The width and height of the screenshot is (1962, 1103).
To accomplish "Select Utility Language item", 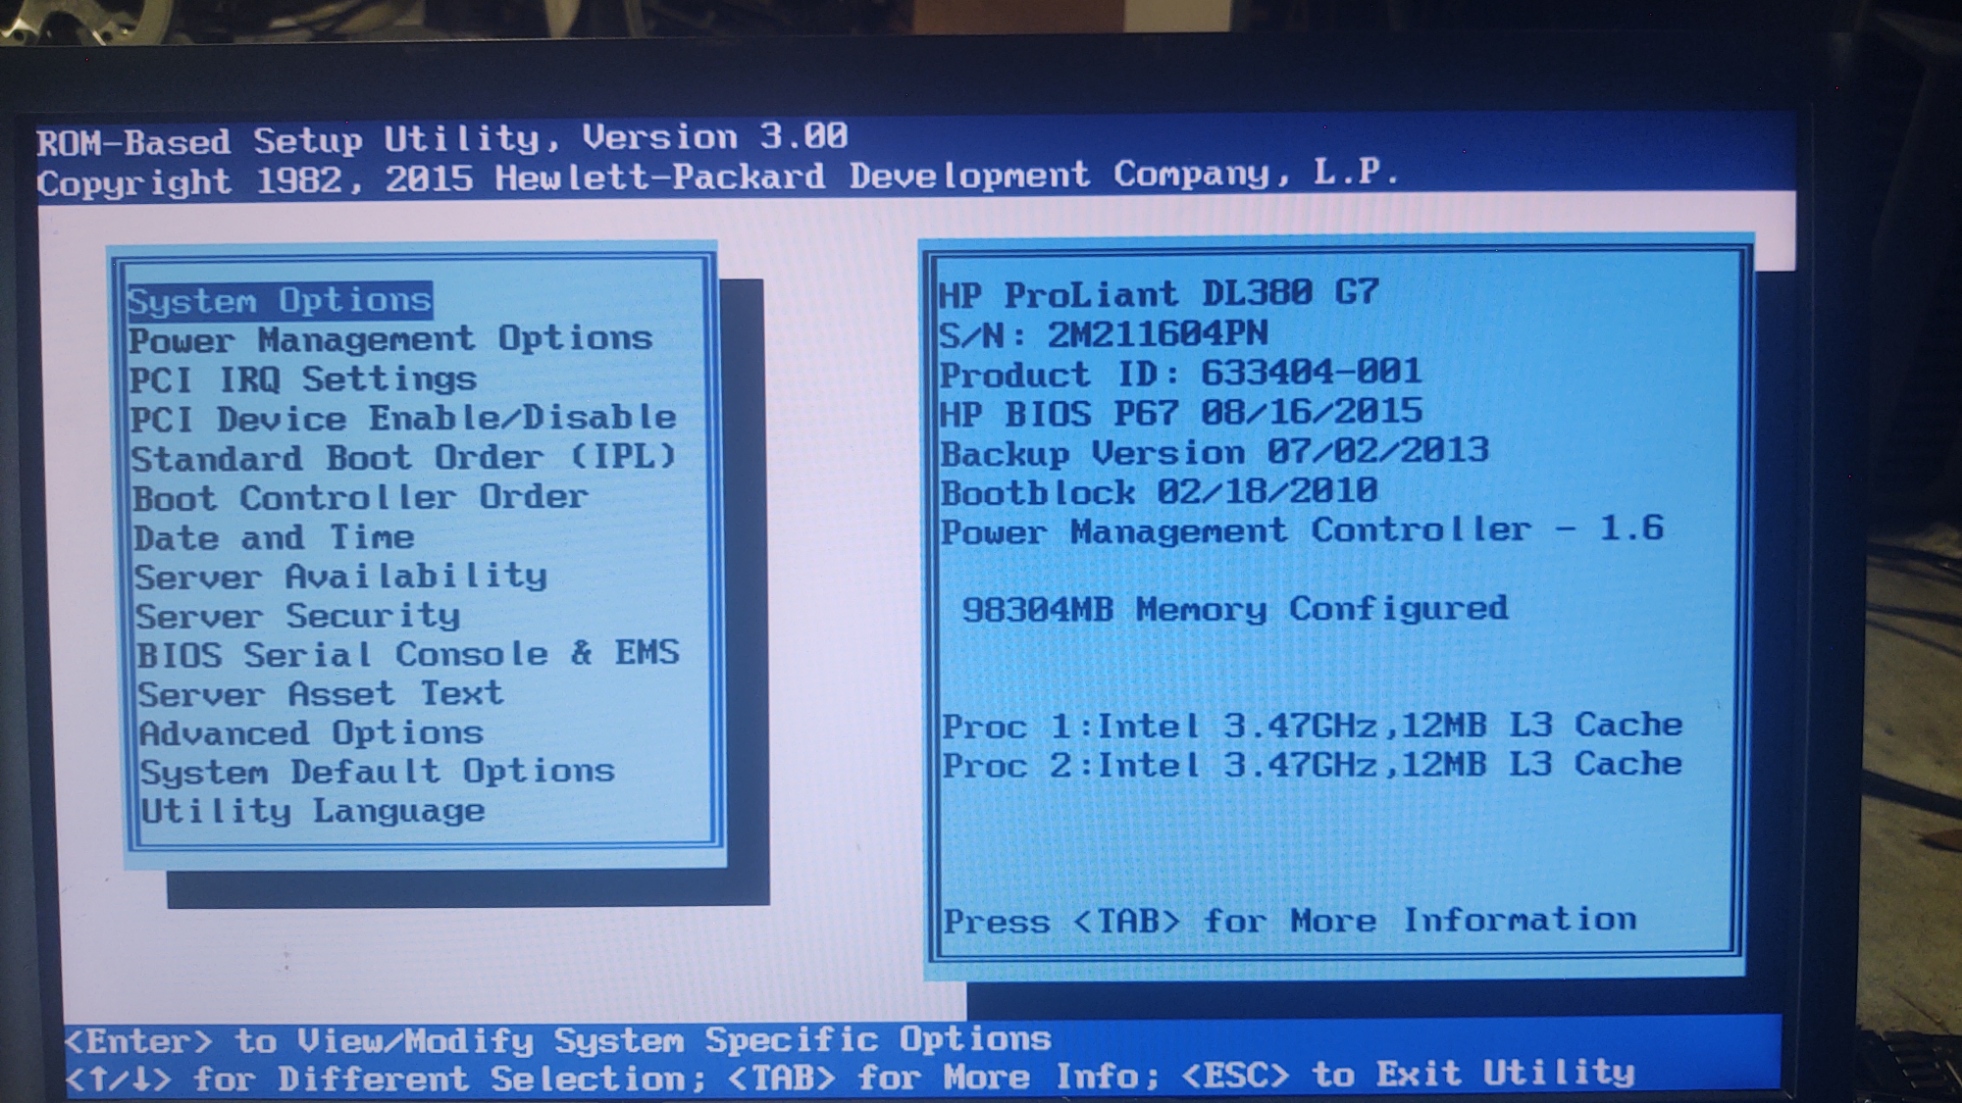I will point(312,811).
